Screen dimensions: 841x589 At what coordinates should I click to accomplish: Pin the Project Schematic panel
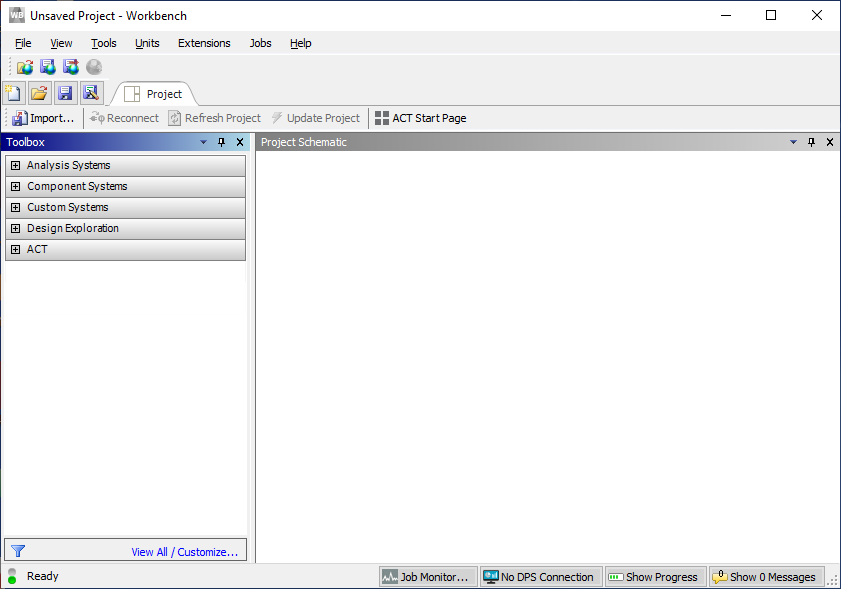812,142
